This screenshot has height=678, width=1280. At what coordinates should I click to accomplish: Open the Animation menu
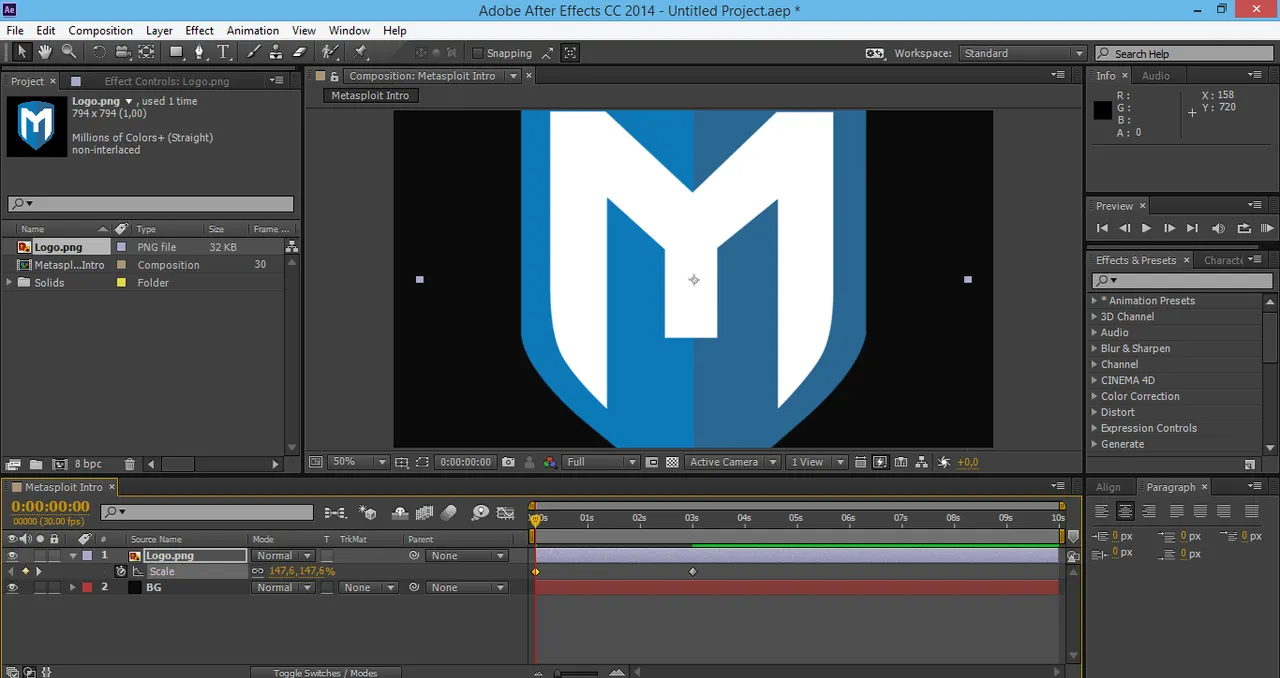[252, 31]
